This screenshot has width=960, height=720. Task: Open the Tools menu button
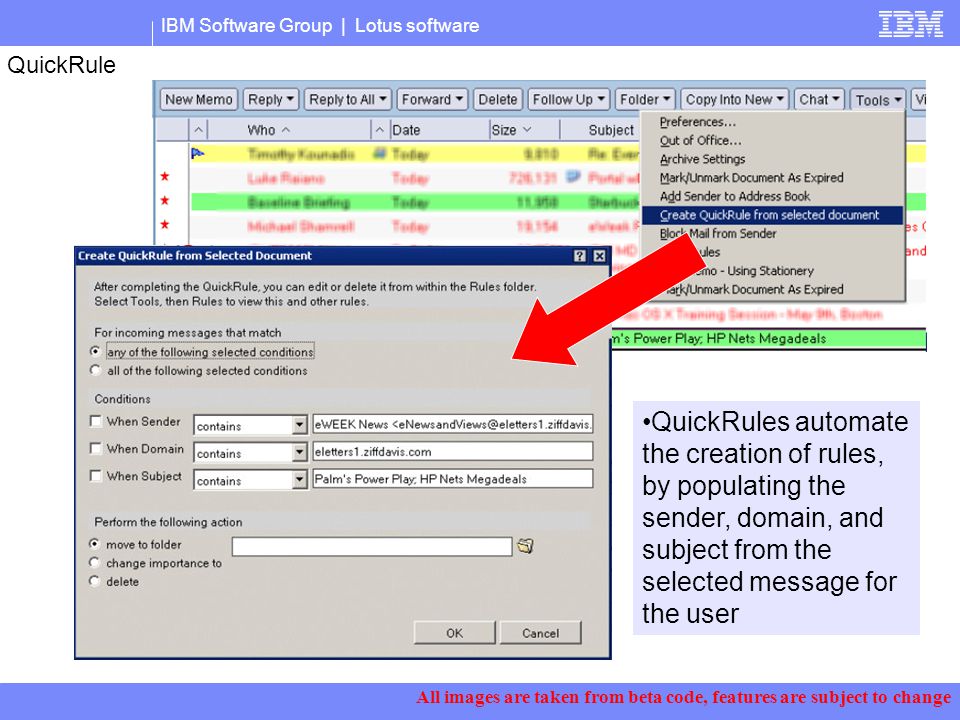(x=878, y=100)
